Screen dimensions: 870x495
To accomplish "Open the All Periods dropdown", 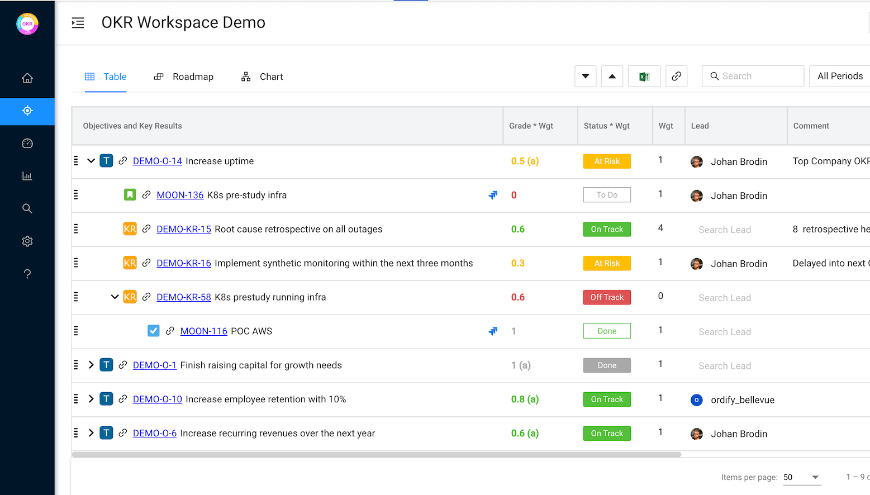I will tap(840, 76).
